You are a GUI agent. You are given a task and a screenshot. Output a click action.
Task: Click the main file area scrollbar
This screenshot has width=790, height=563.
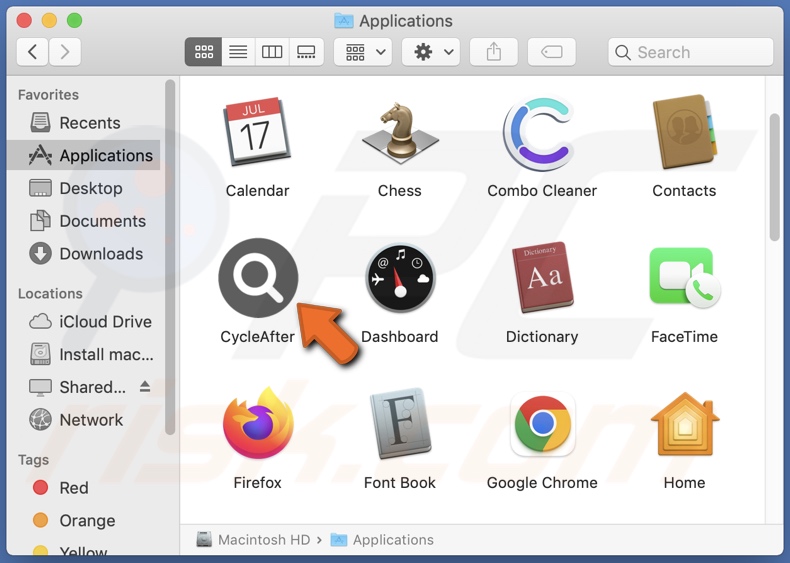point(774,177)
